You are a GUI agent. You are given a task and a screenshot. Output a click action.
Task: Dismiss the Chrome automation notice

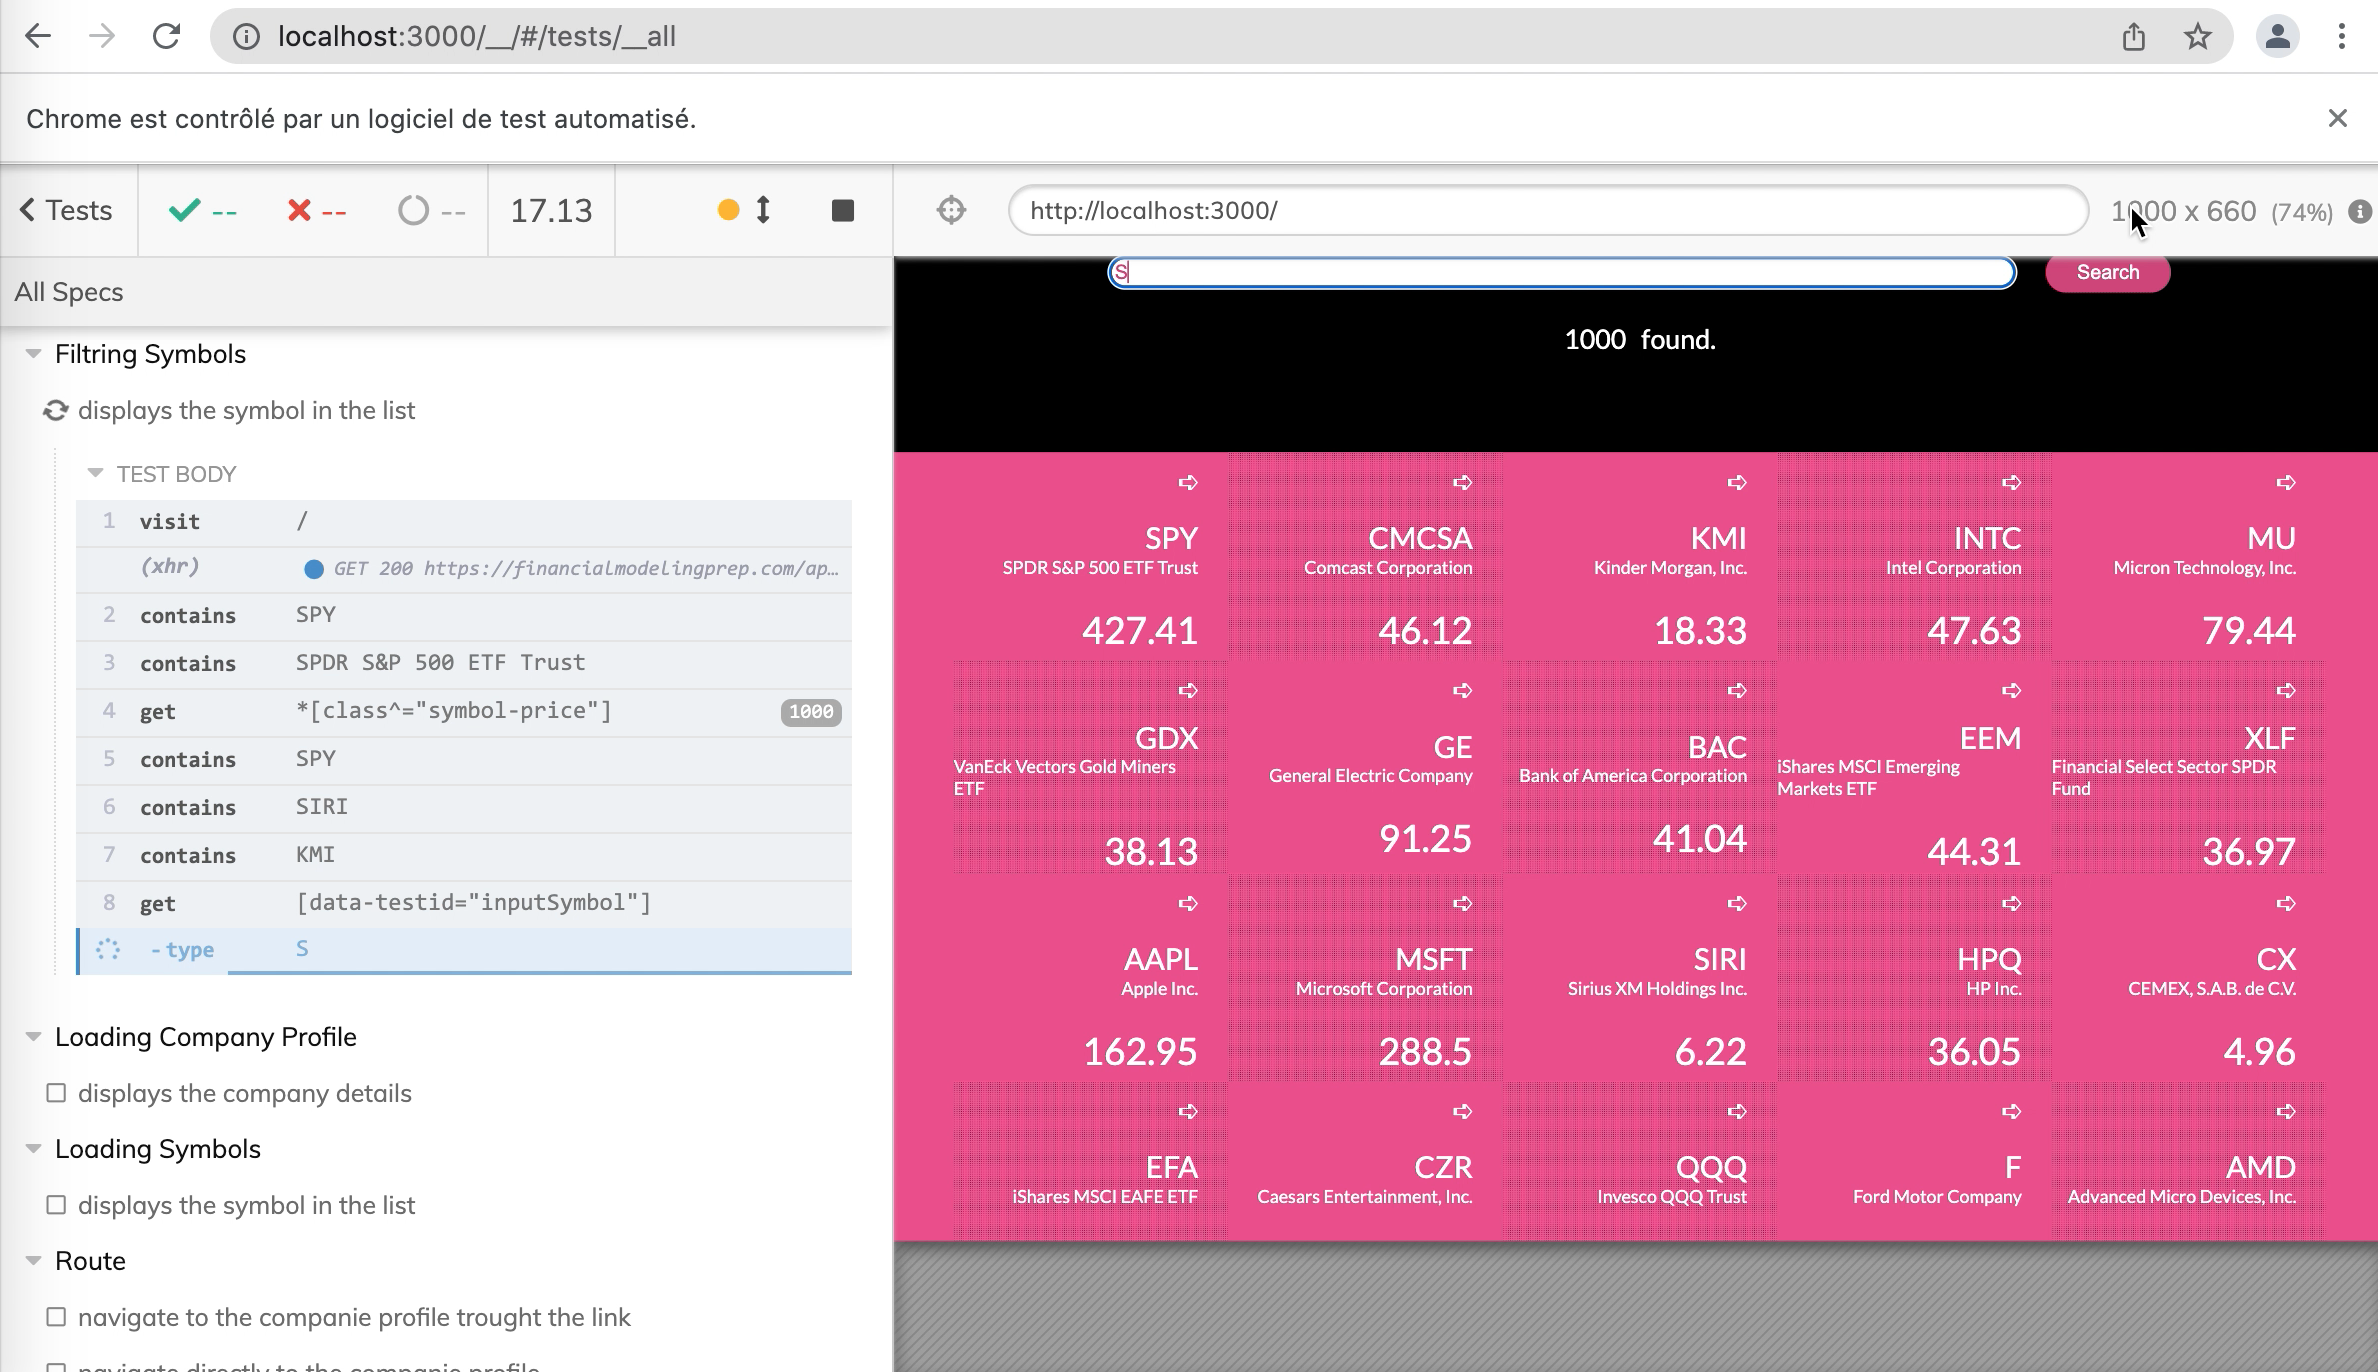click(2337, 119)
